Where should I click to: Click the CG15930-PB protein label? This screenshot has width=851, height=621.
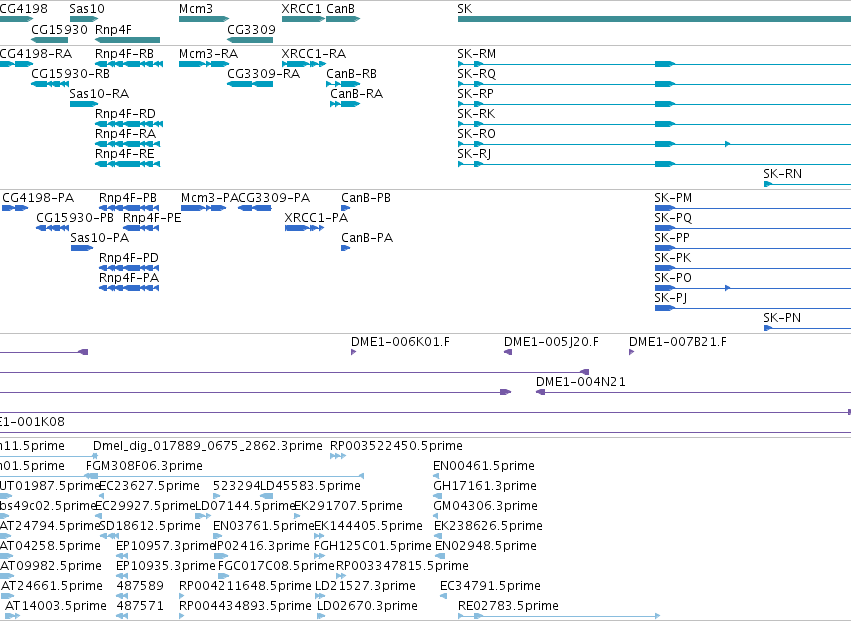75,218
